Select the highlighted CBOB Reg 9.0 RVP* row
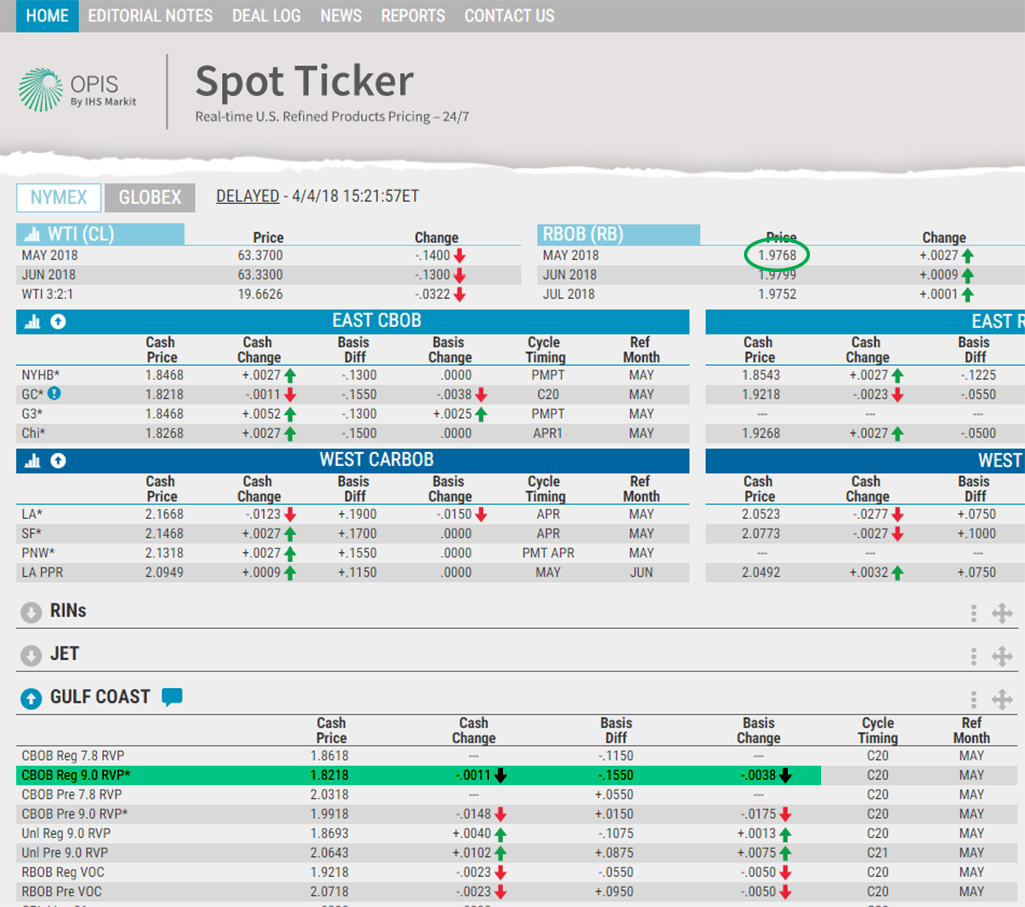Screen dimensions: 1025x907 (418, 775)
